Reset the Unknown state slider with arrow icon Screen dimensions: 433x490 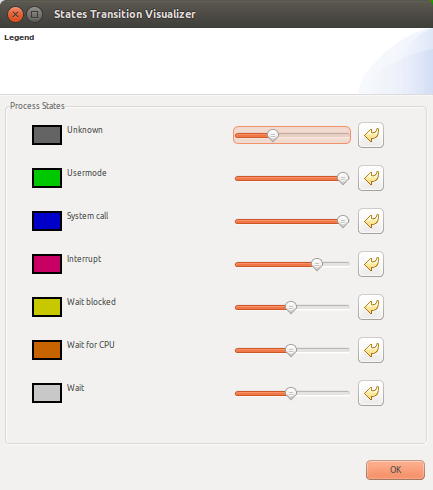click(371, 135)
